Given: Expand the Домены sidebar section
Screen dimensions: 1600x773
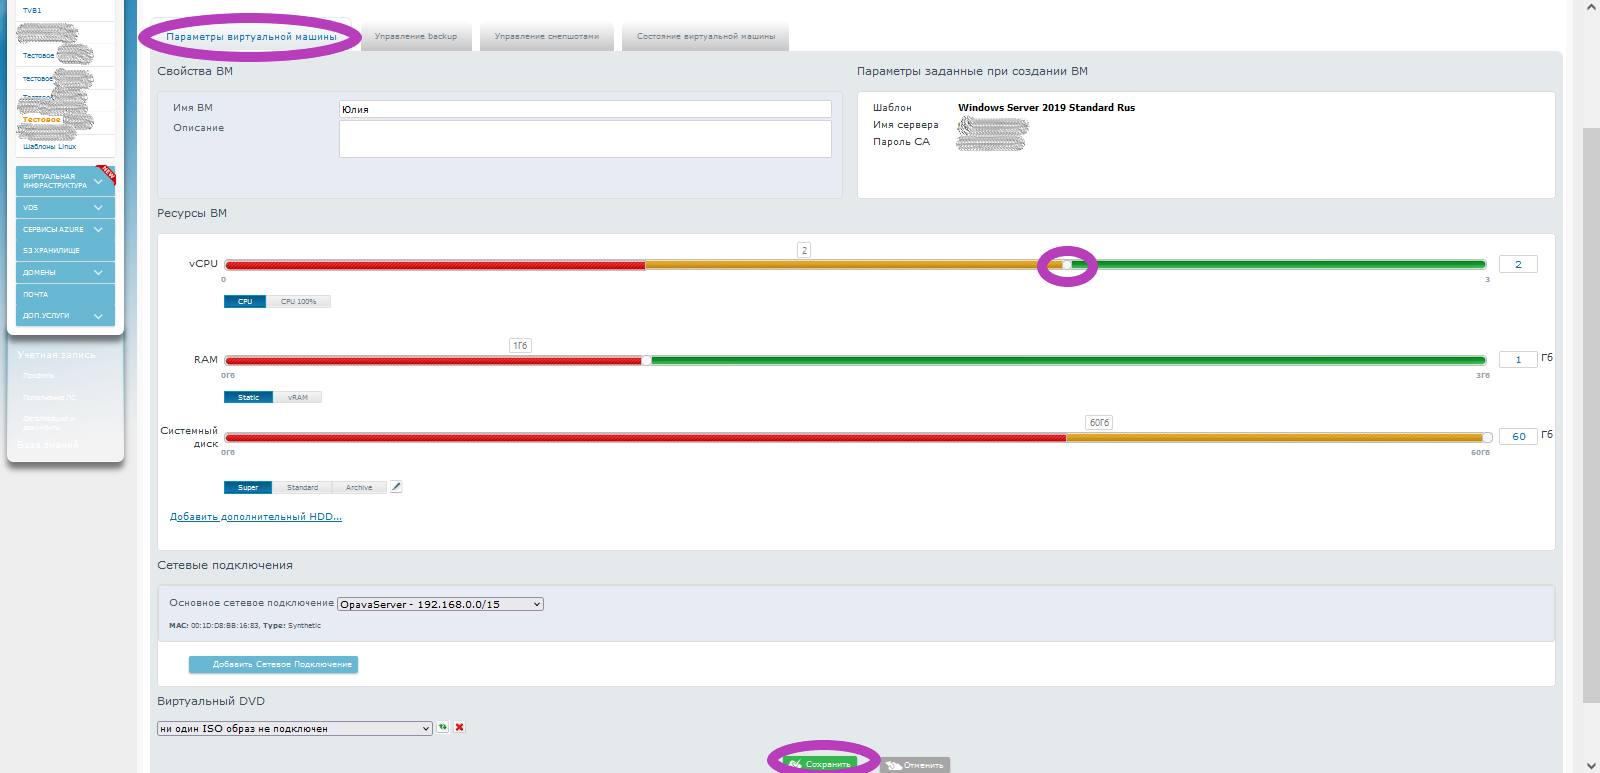Looking at the screenshot, I should 65,272.
